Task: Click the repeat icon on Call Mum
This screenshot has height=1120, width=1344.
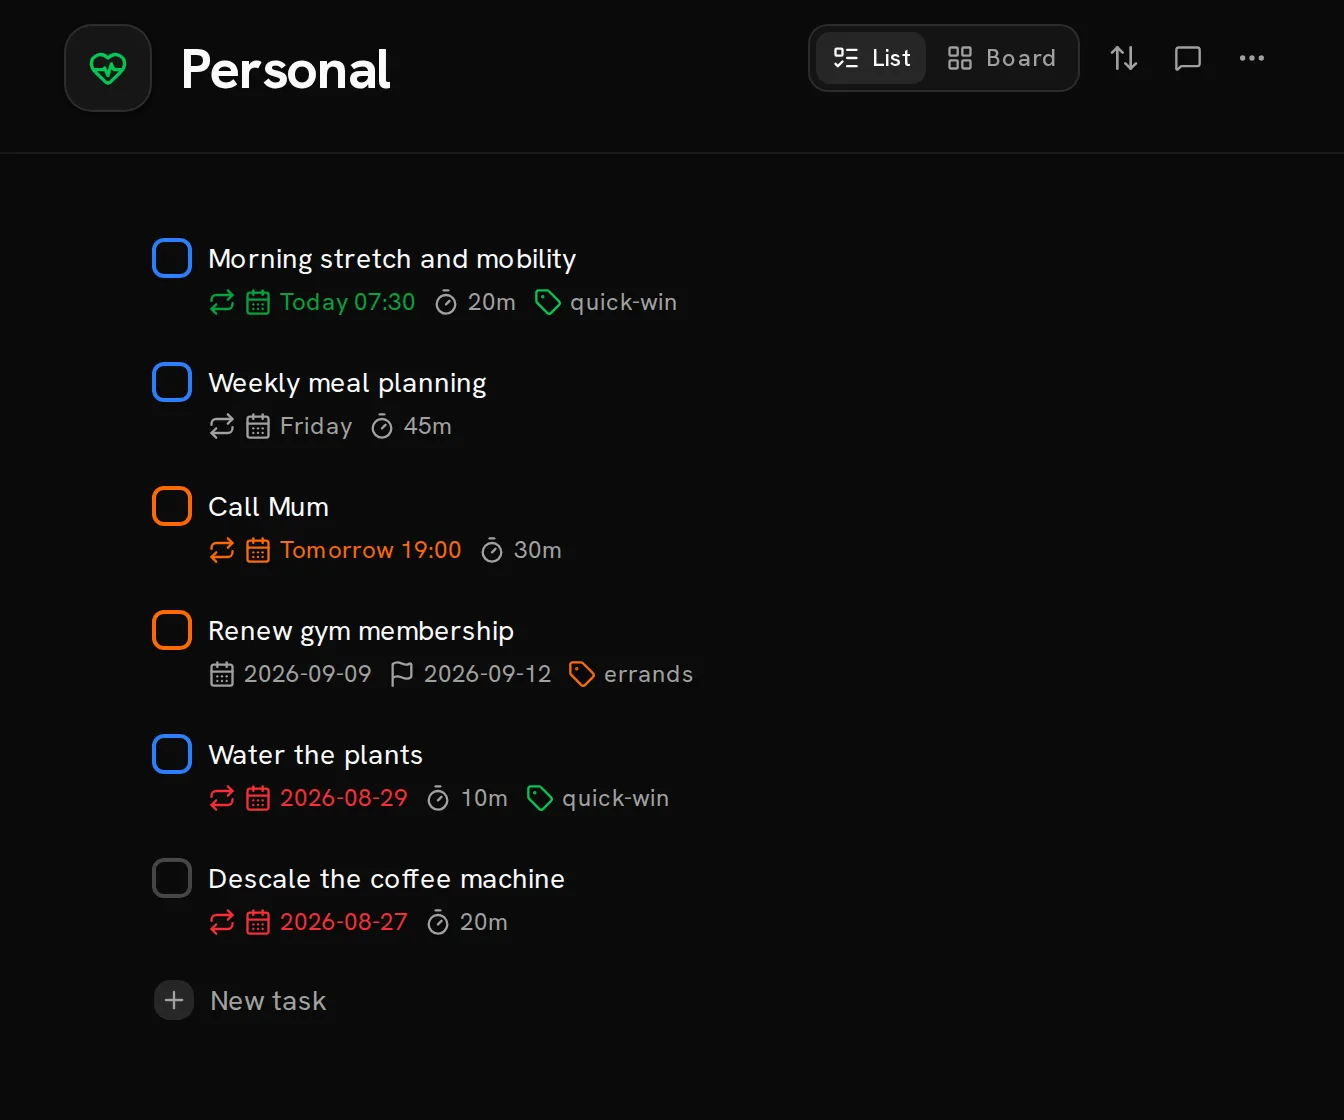Action: click(222, 550)
